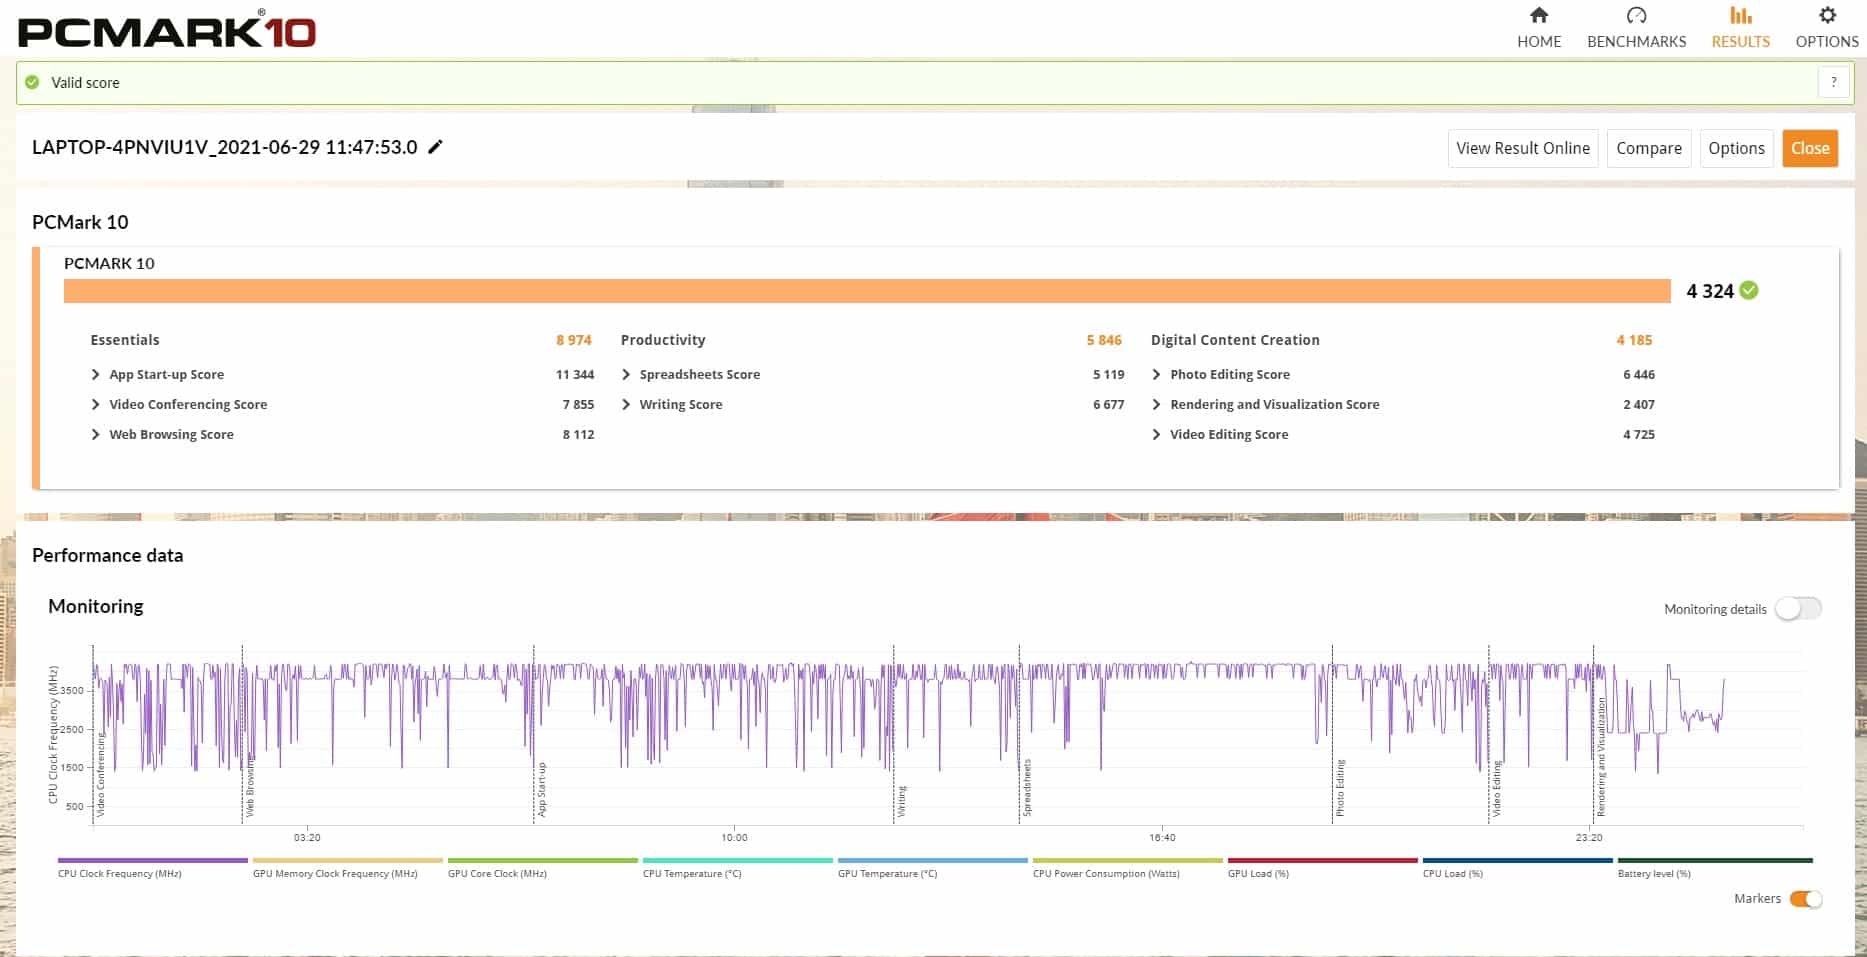This screenshot has height=957, width=1867.
Task: Expand the App Start-up Score row
Action: [x=96, y=375]
